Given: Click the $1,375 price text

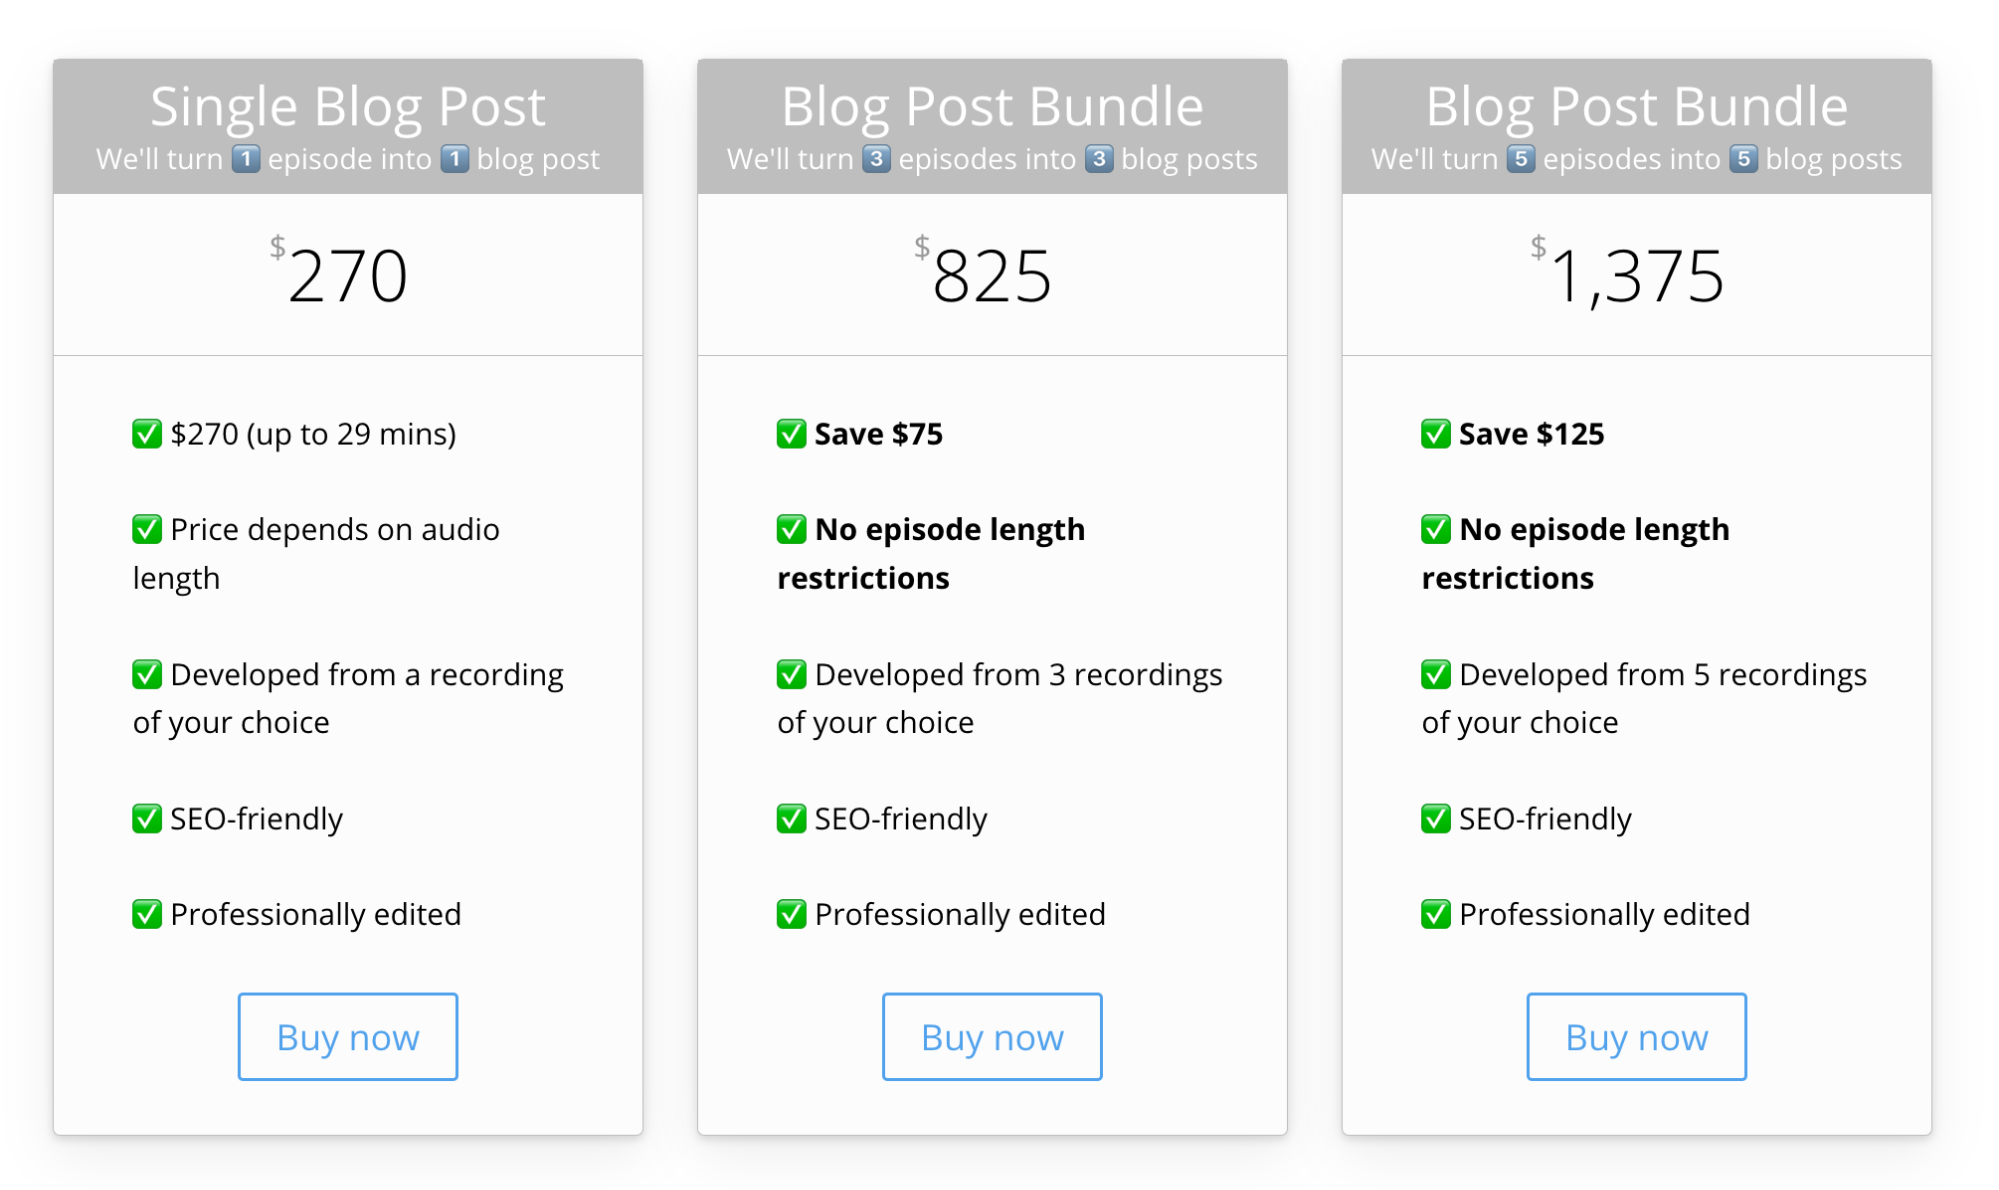Looking at the screenshot, I should click(x=1627, y=273).
